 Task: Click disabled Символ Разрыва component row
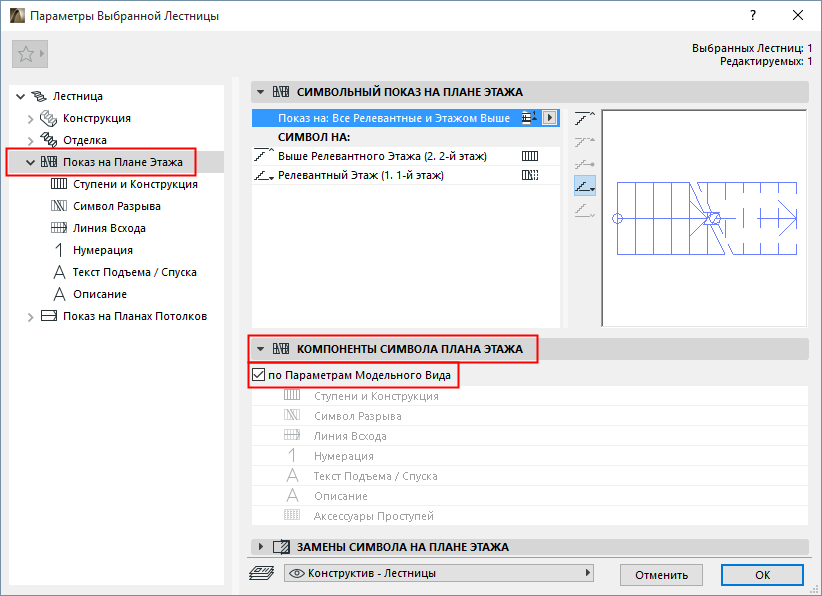pos(529,416)
